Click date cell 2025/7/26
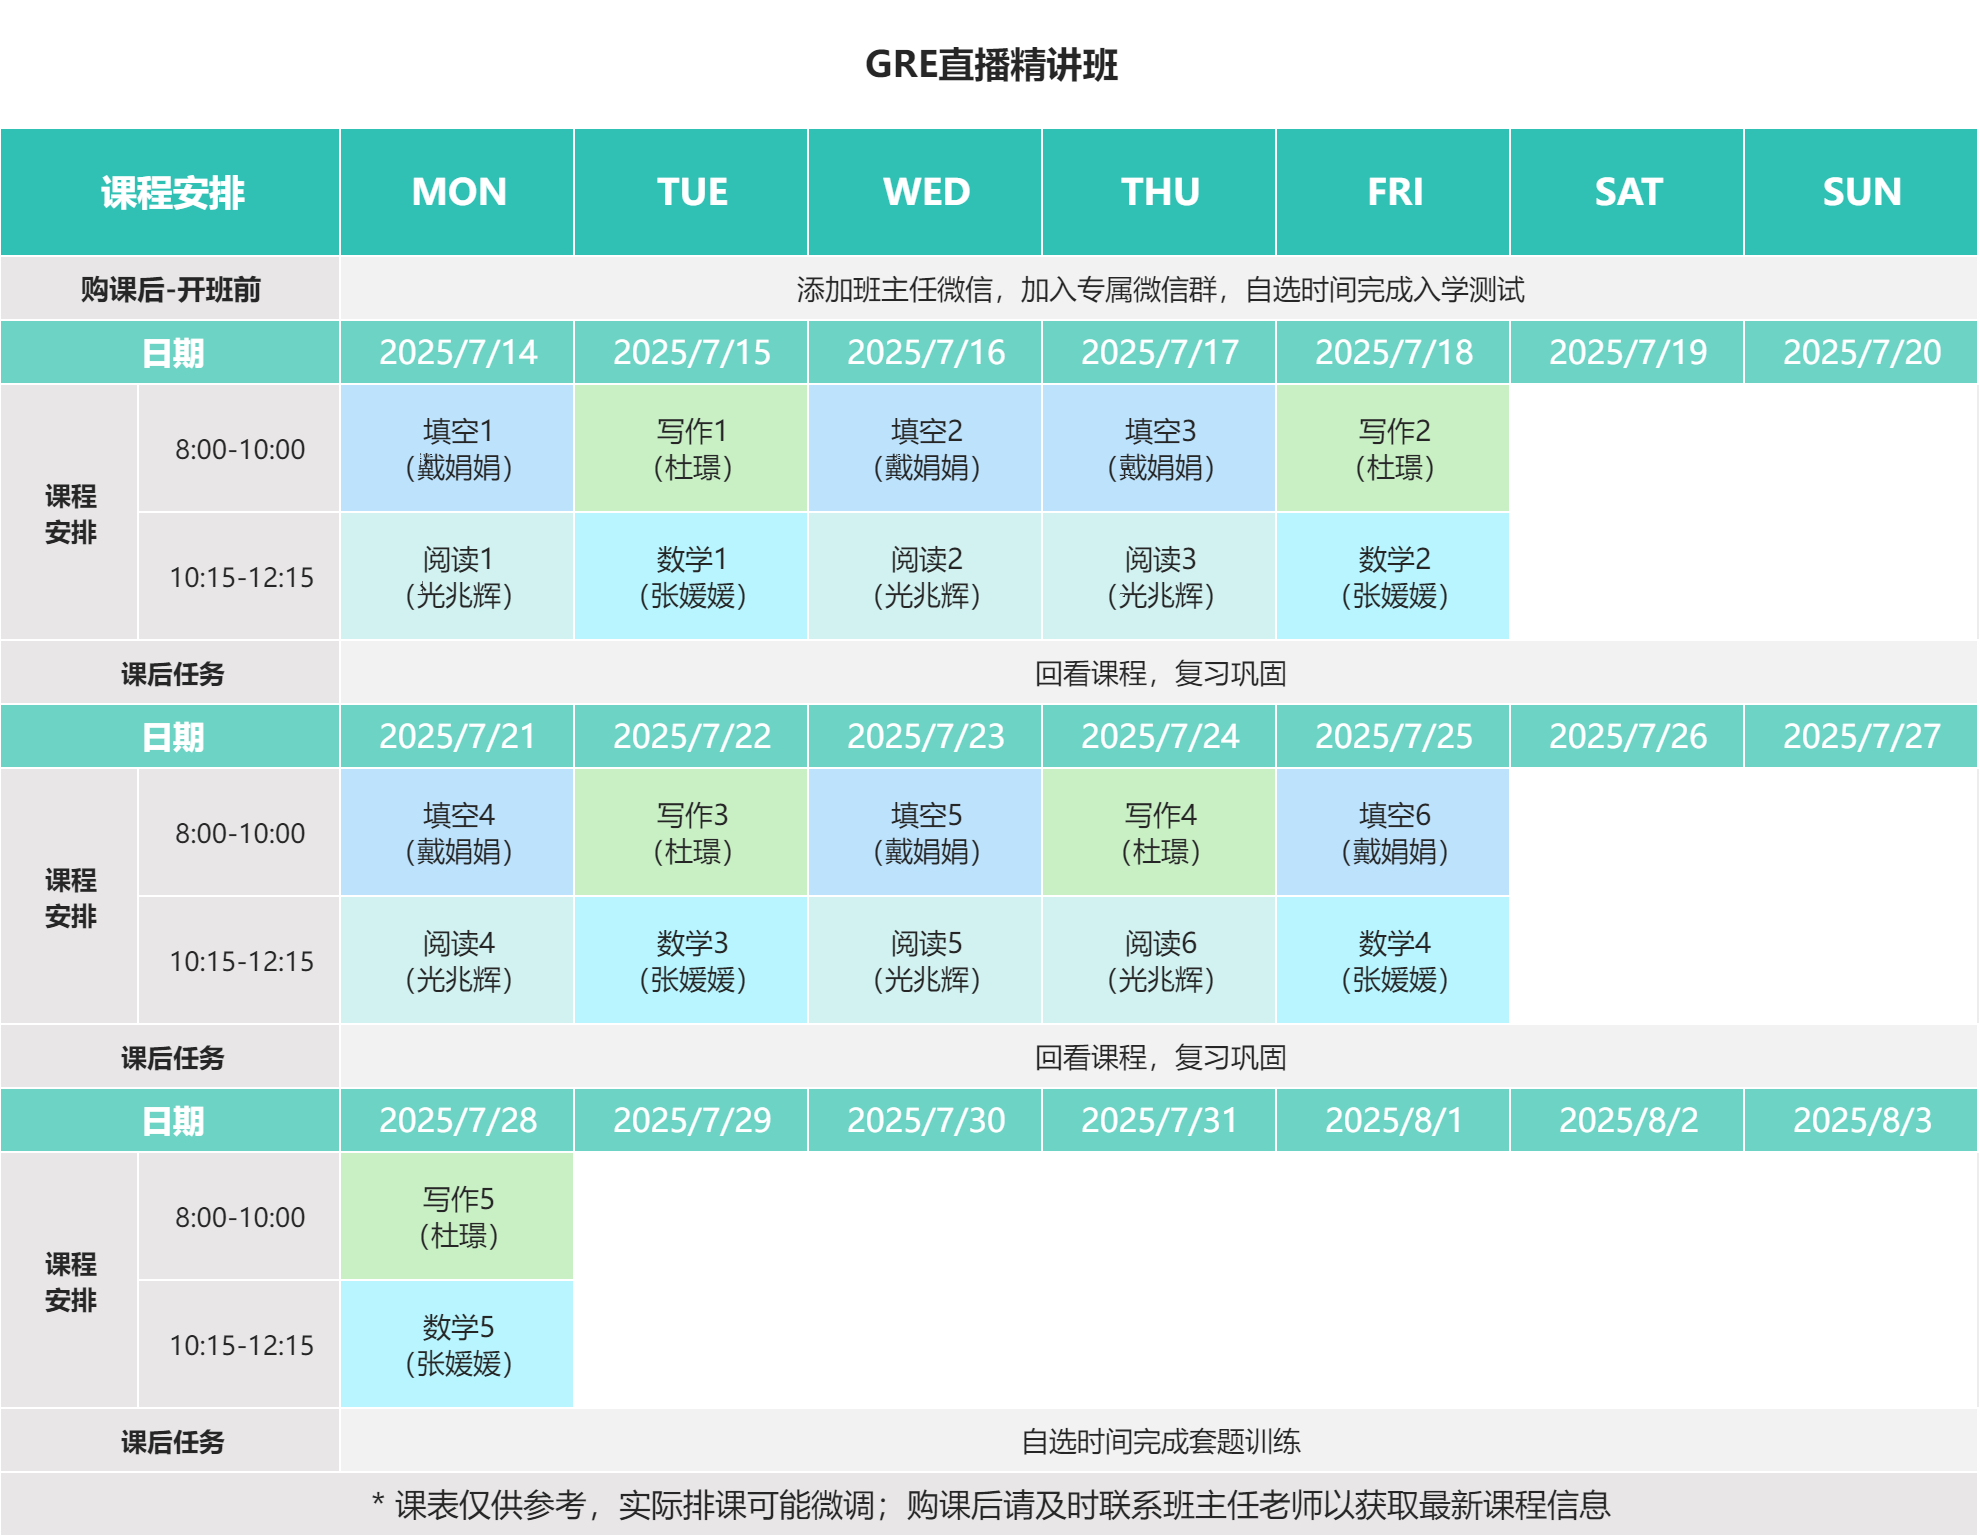Image resolution: width=1980 pixels, height=1538 pixels. click(x=1628, y=736)
